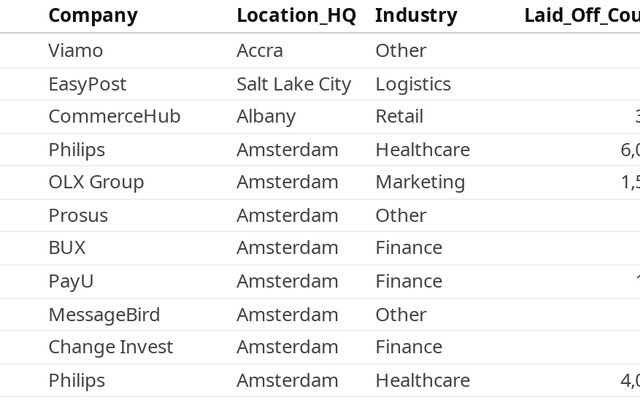Click the Amsterdam cell in the BUX row
The image size is (640, 400).
click(287, 248)
